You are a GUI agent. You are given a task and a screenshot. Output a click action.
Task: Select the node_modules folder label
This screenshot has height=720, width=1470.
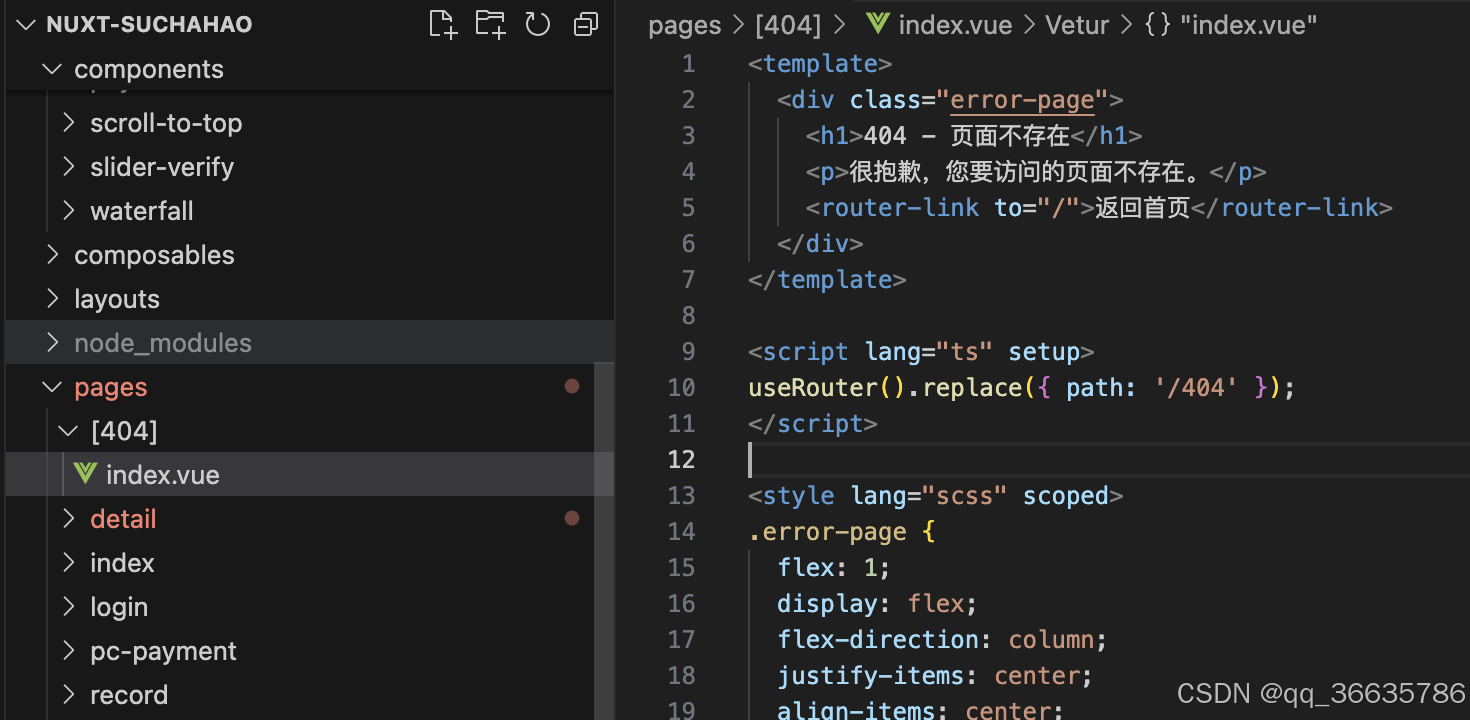tap(163, 343)
